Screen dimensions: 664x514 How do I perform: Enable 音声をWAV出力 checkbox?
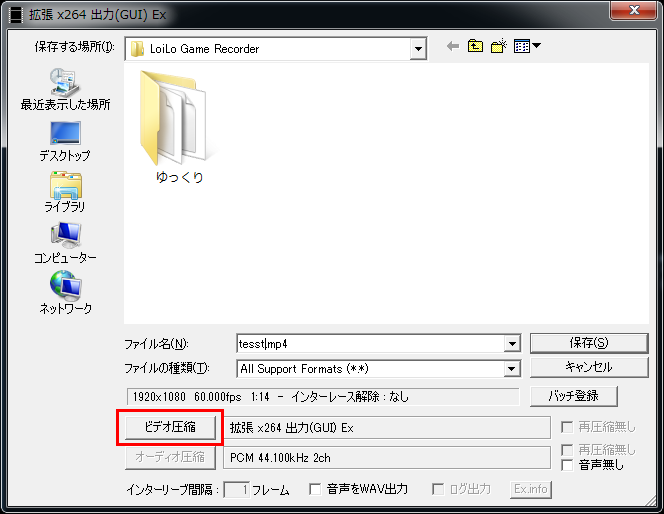(x=315, y=489)
